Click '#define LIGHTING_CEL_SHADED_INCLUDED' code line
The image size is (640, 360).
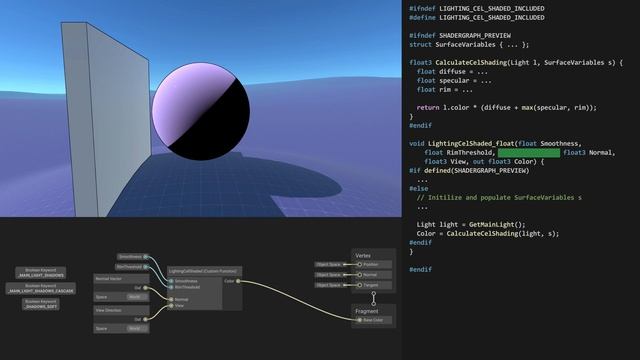[477, 18]
